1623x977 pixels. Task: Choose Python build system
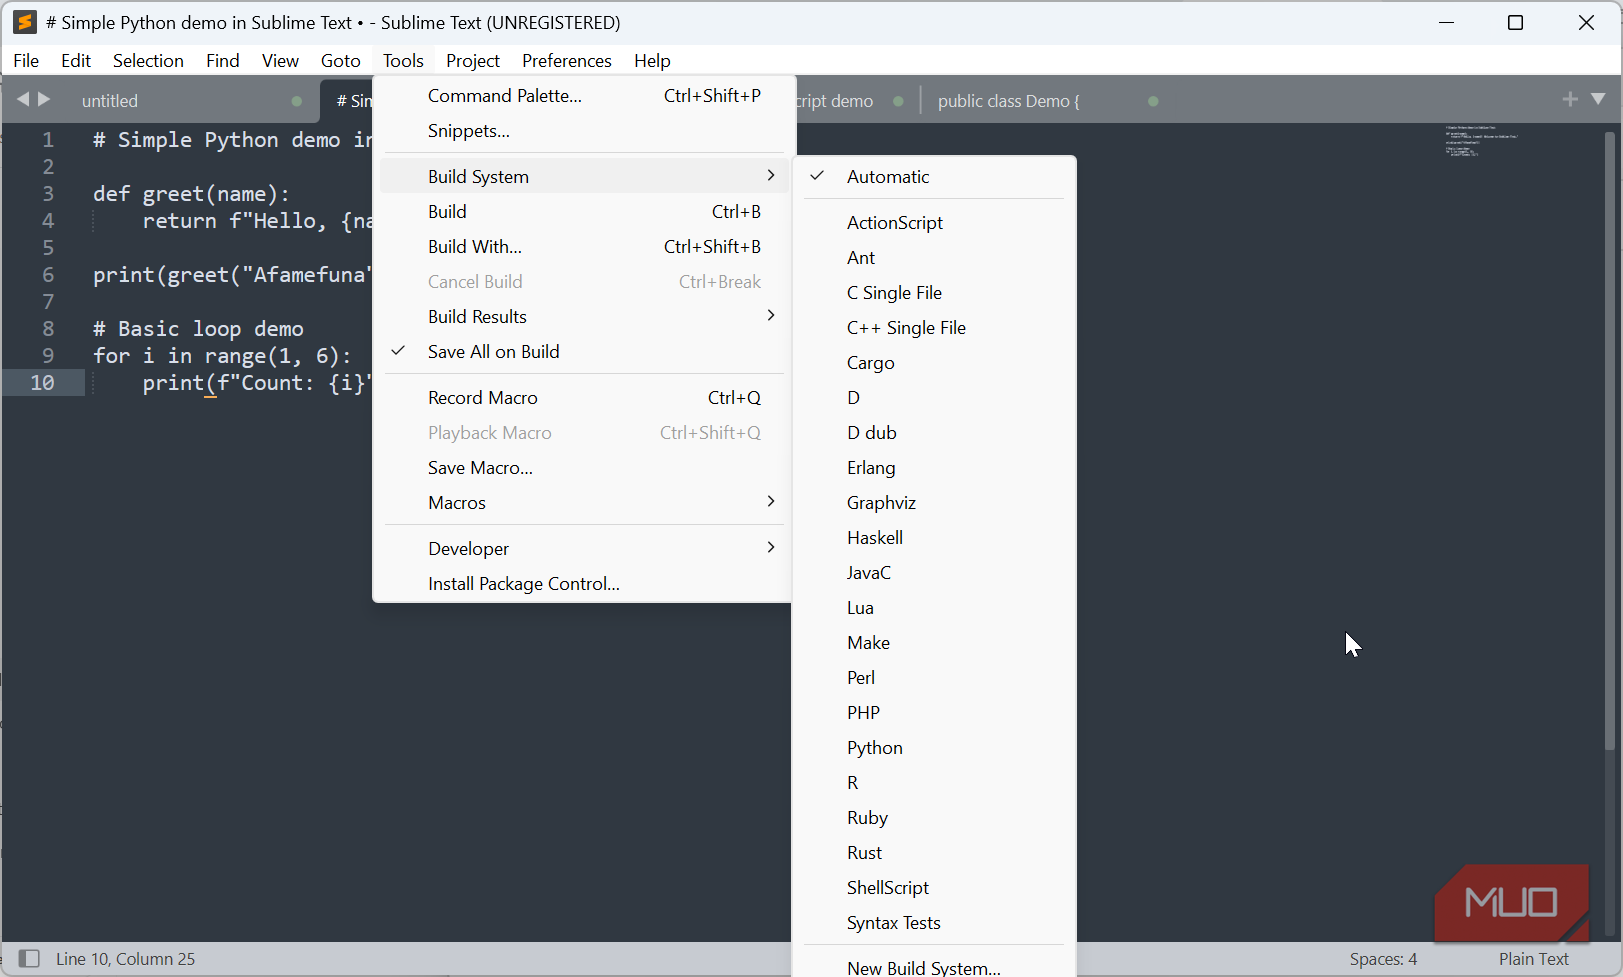tap(934, 748)
